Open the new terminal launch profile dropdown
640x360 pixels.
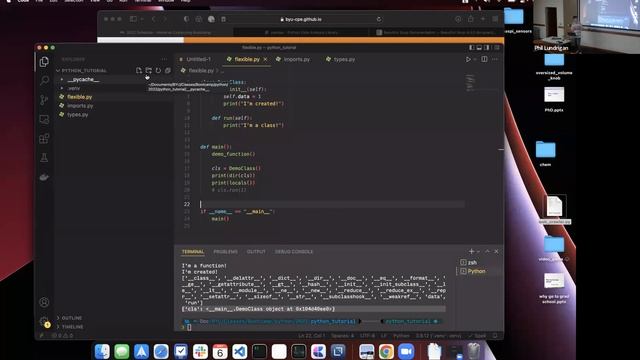(478, 251)
